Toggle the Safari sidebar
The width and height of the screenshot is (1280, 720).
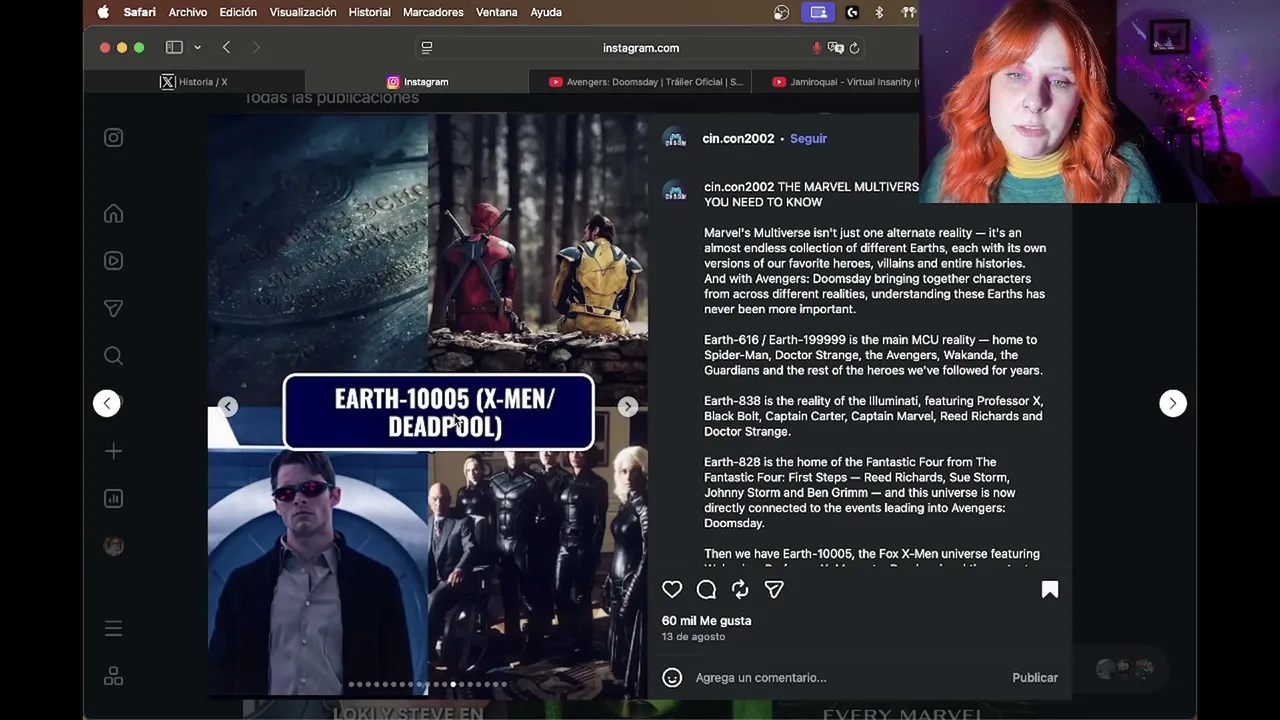174,48
